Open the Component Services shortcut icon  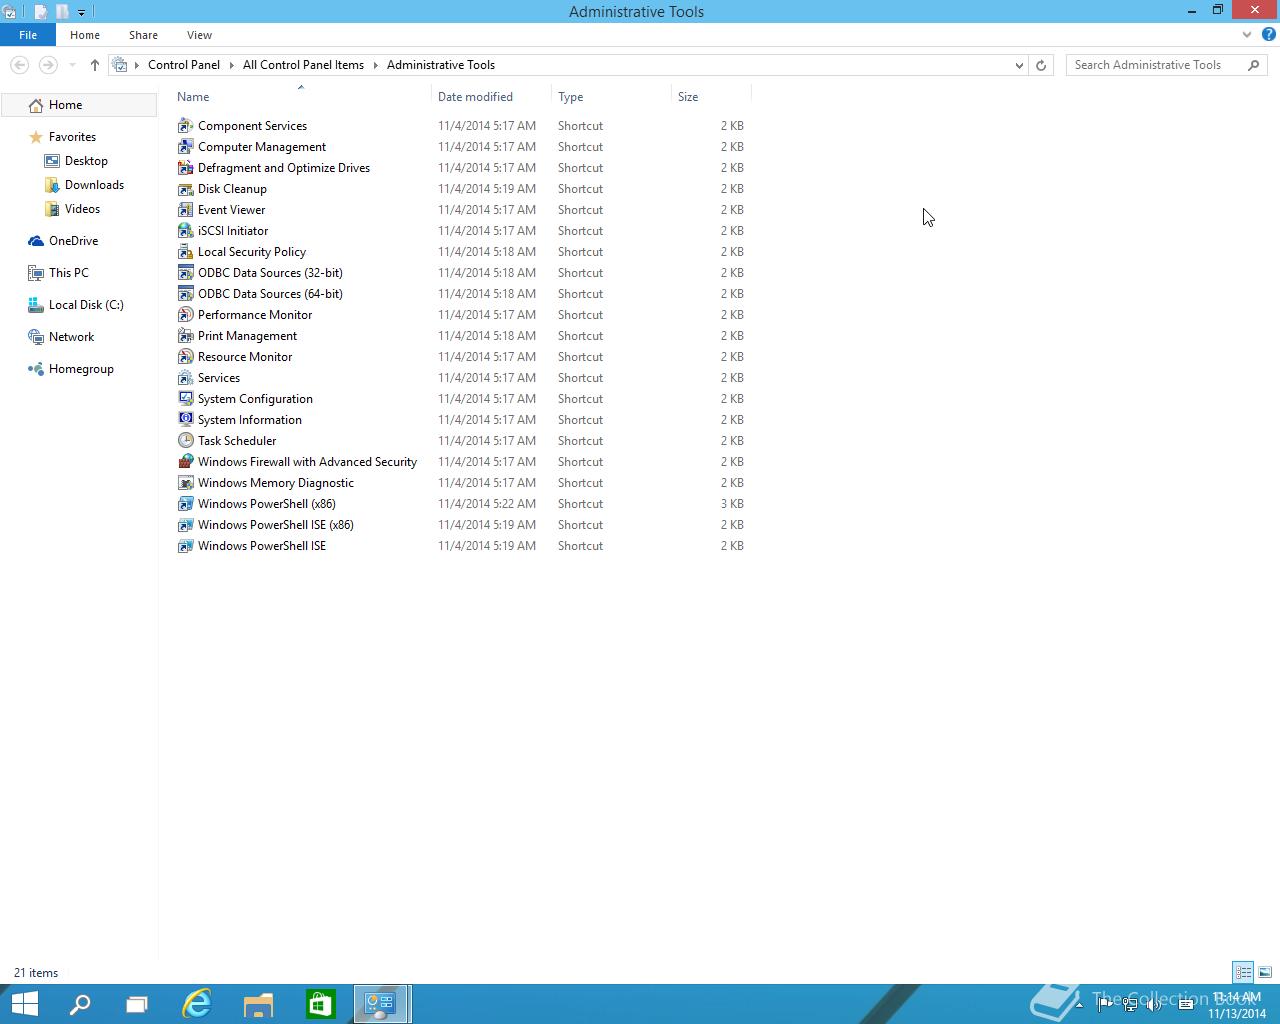coord(185,126)
